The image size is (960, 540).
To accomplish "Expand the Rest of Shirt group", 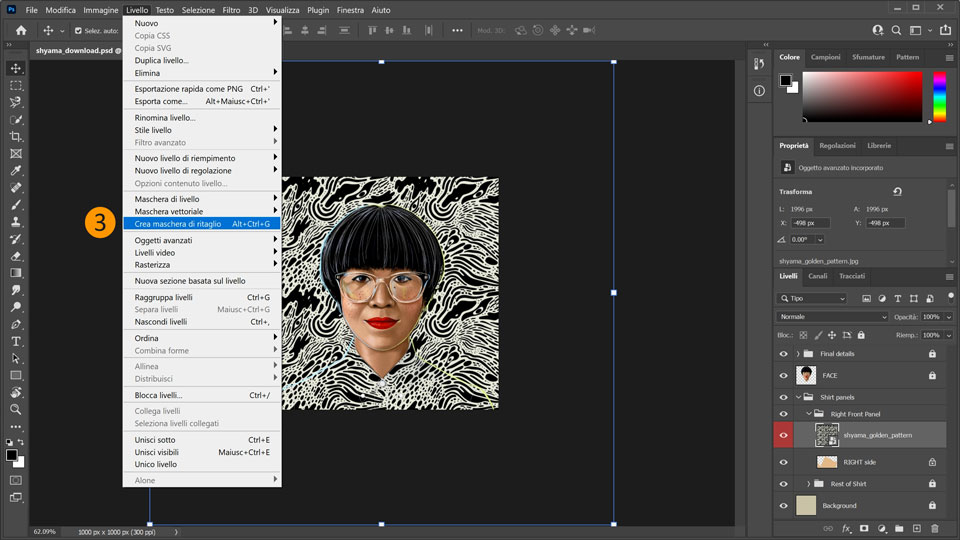I will point(809,484).
